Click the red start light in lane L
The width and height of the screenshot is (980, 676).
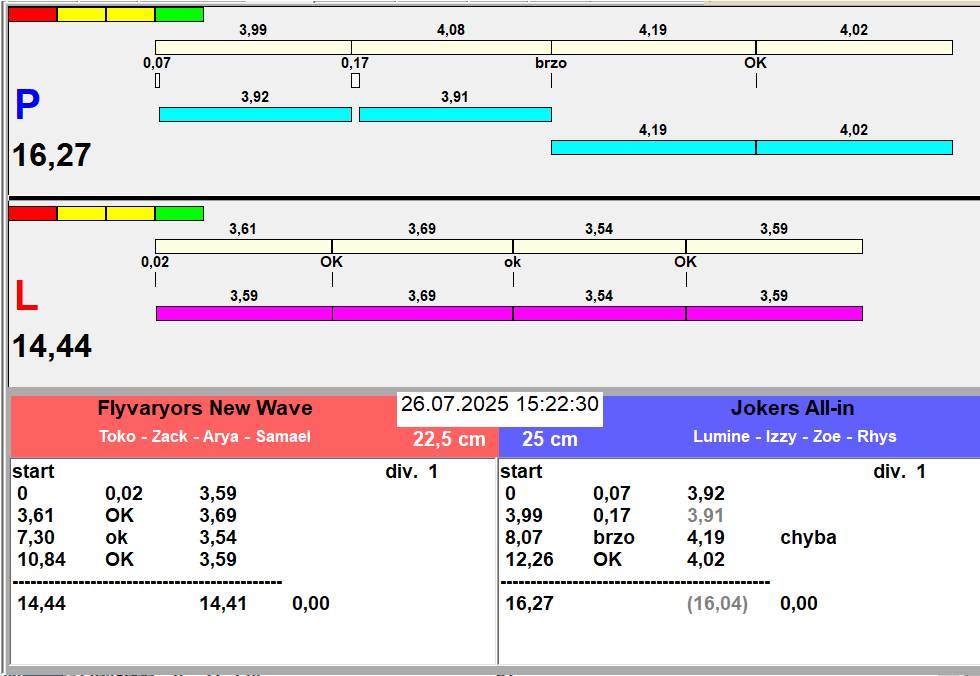(32, 214)
